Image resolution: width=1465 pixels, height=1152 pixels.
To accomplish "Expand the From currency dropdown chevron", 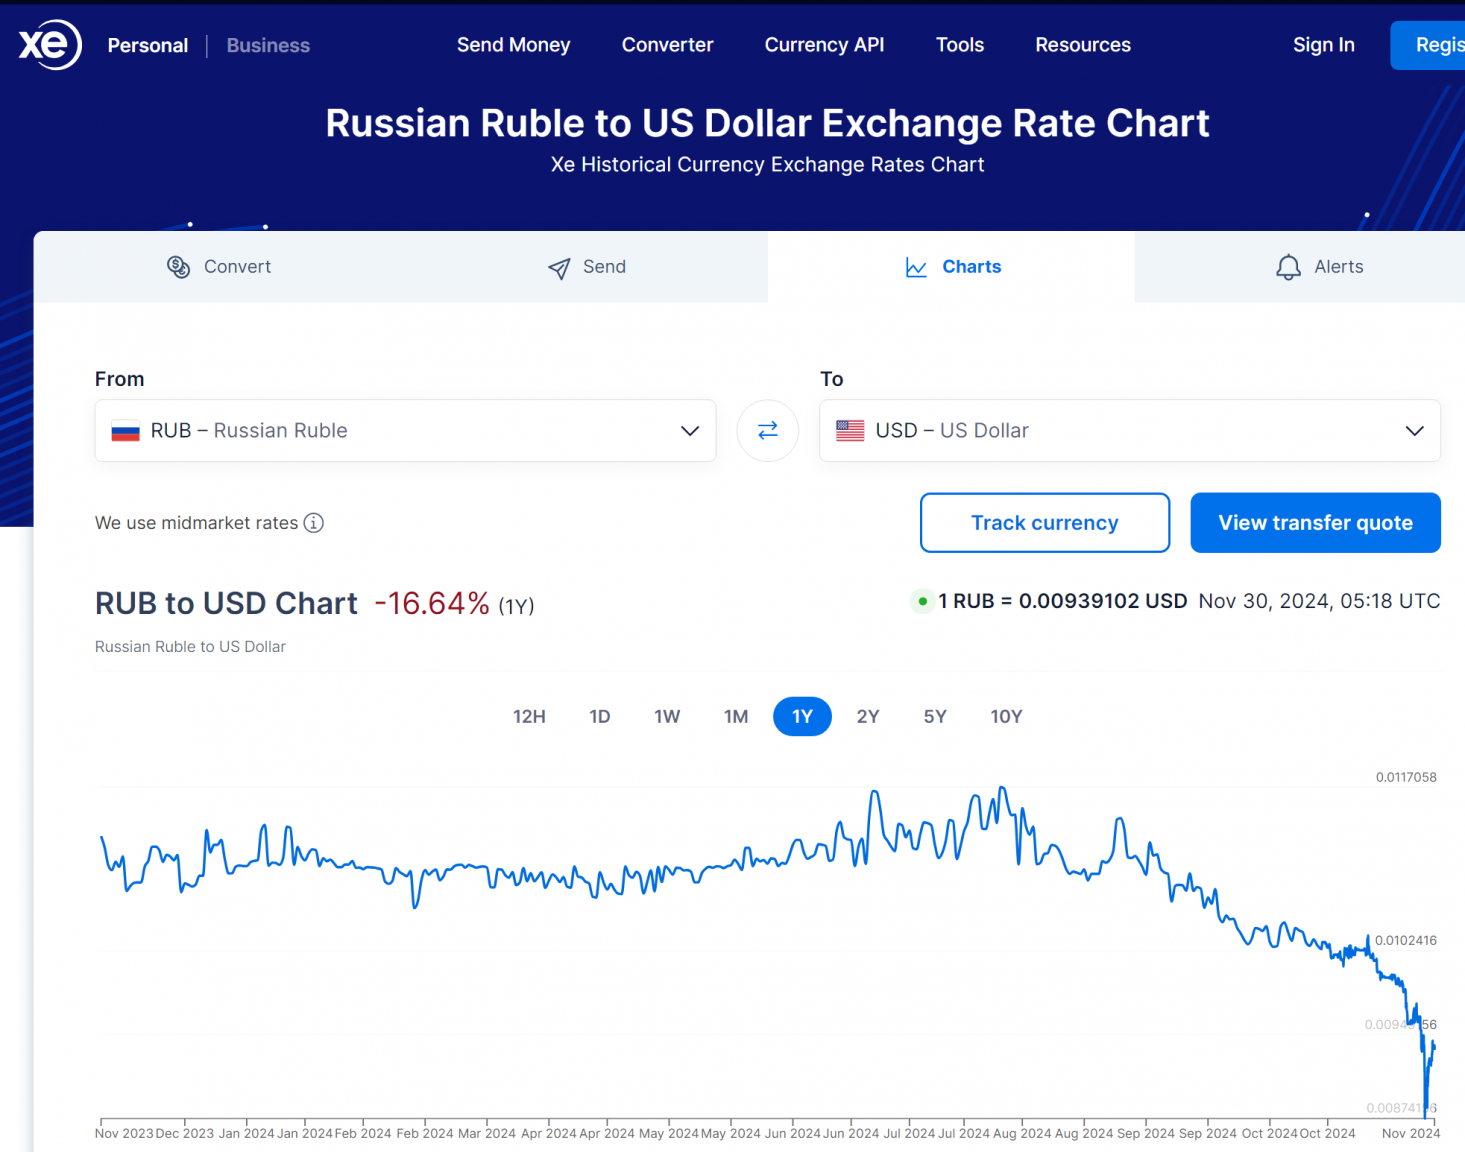I will click(690, 431).
